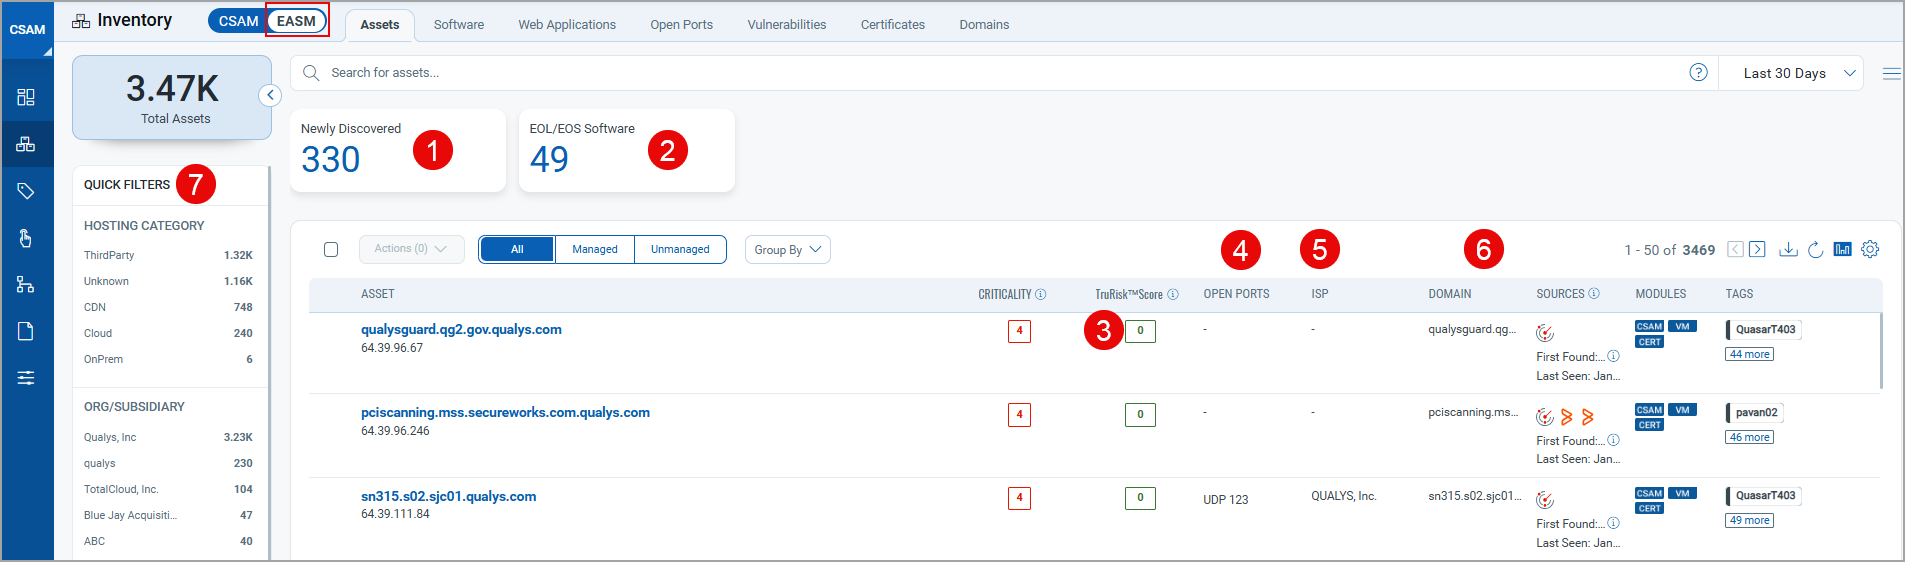Click source radar icon for qualysguard.qg2.gov.qualys.com
This screenshot has height=562, width=1905.
pos(1545,333)
